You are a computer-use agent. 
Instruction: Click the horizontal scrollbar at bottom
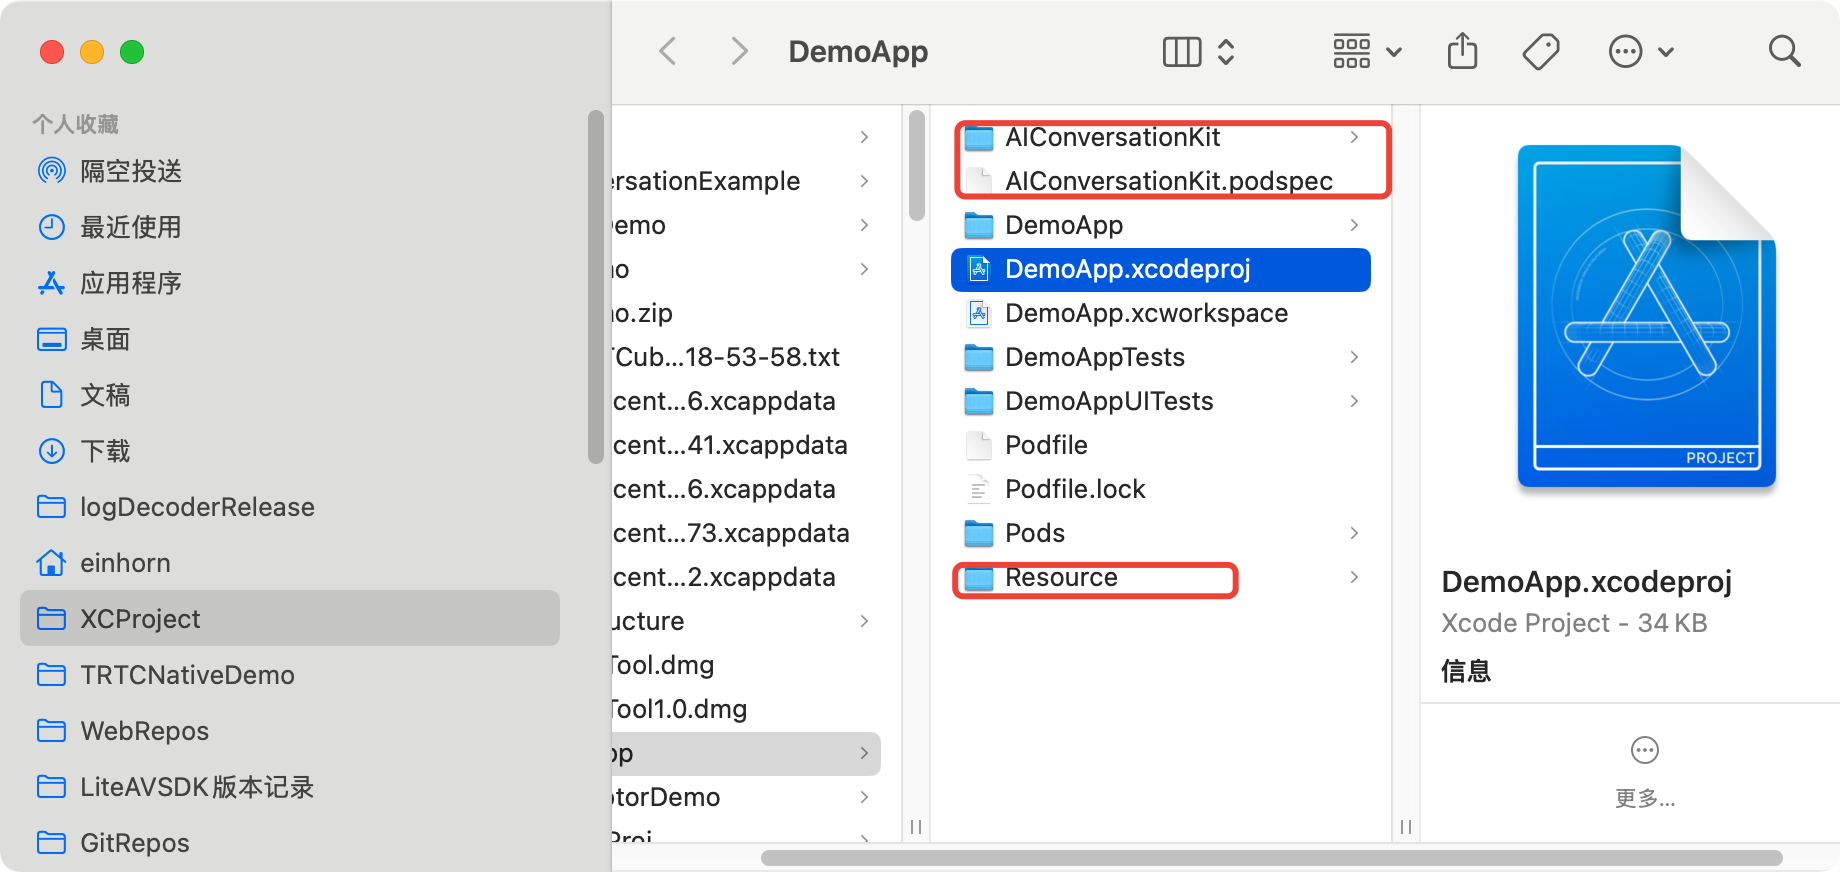tap(1270, 858)
